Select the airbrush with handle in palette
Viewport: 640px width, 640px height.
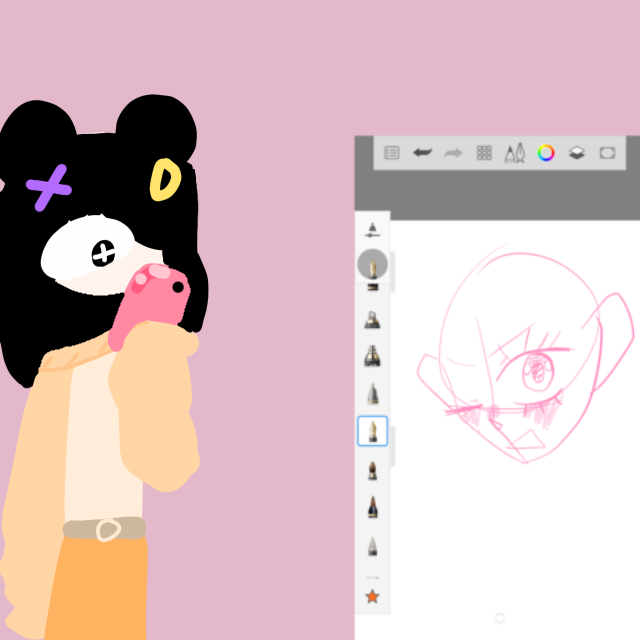(372, 320)
